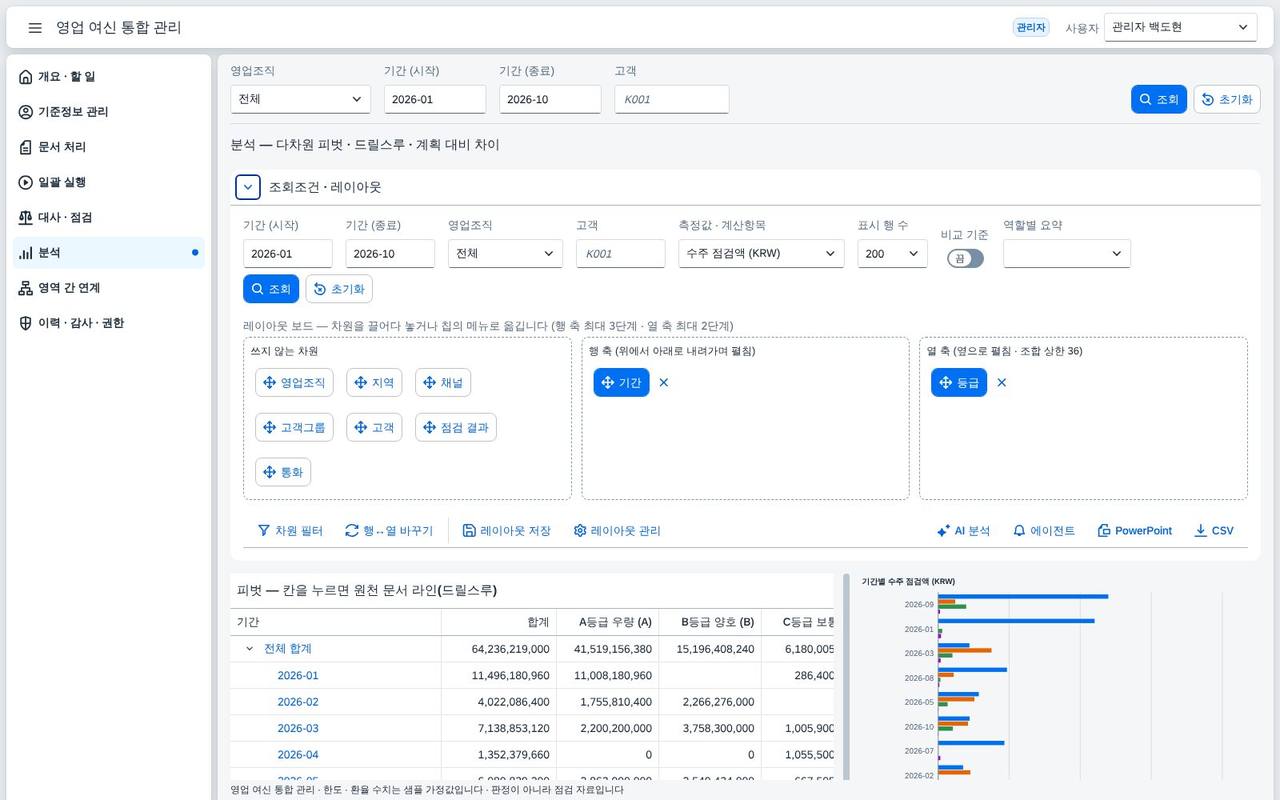1280x800 pixels.
Task: Remove 기간 chip from row axis
Action: pos(664,383)
